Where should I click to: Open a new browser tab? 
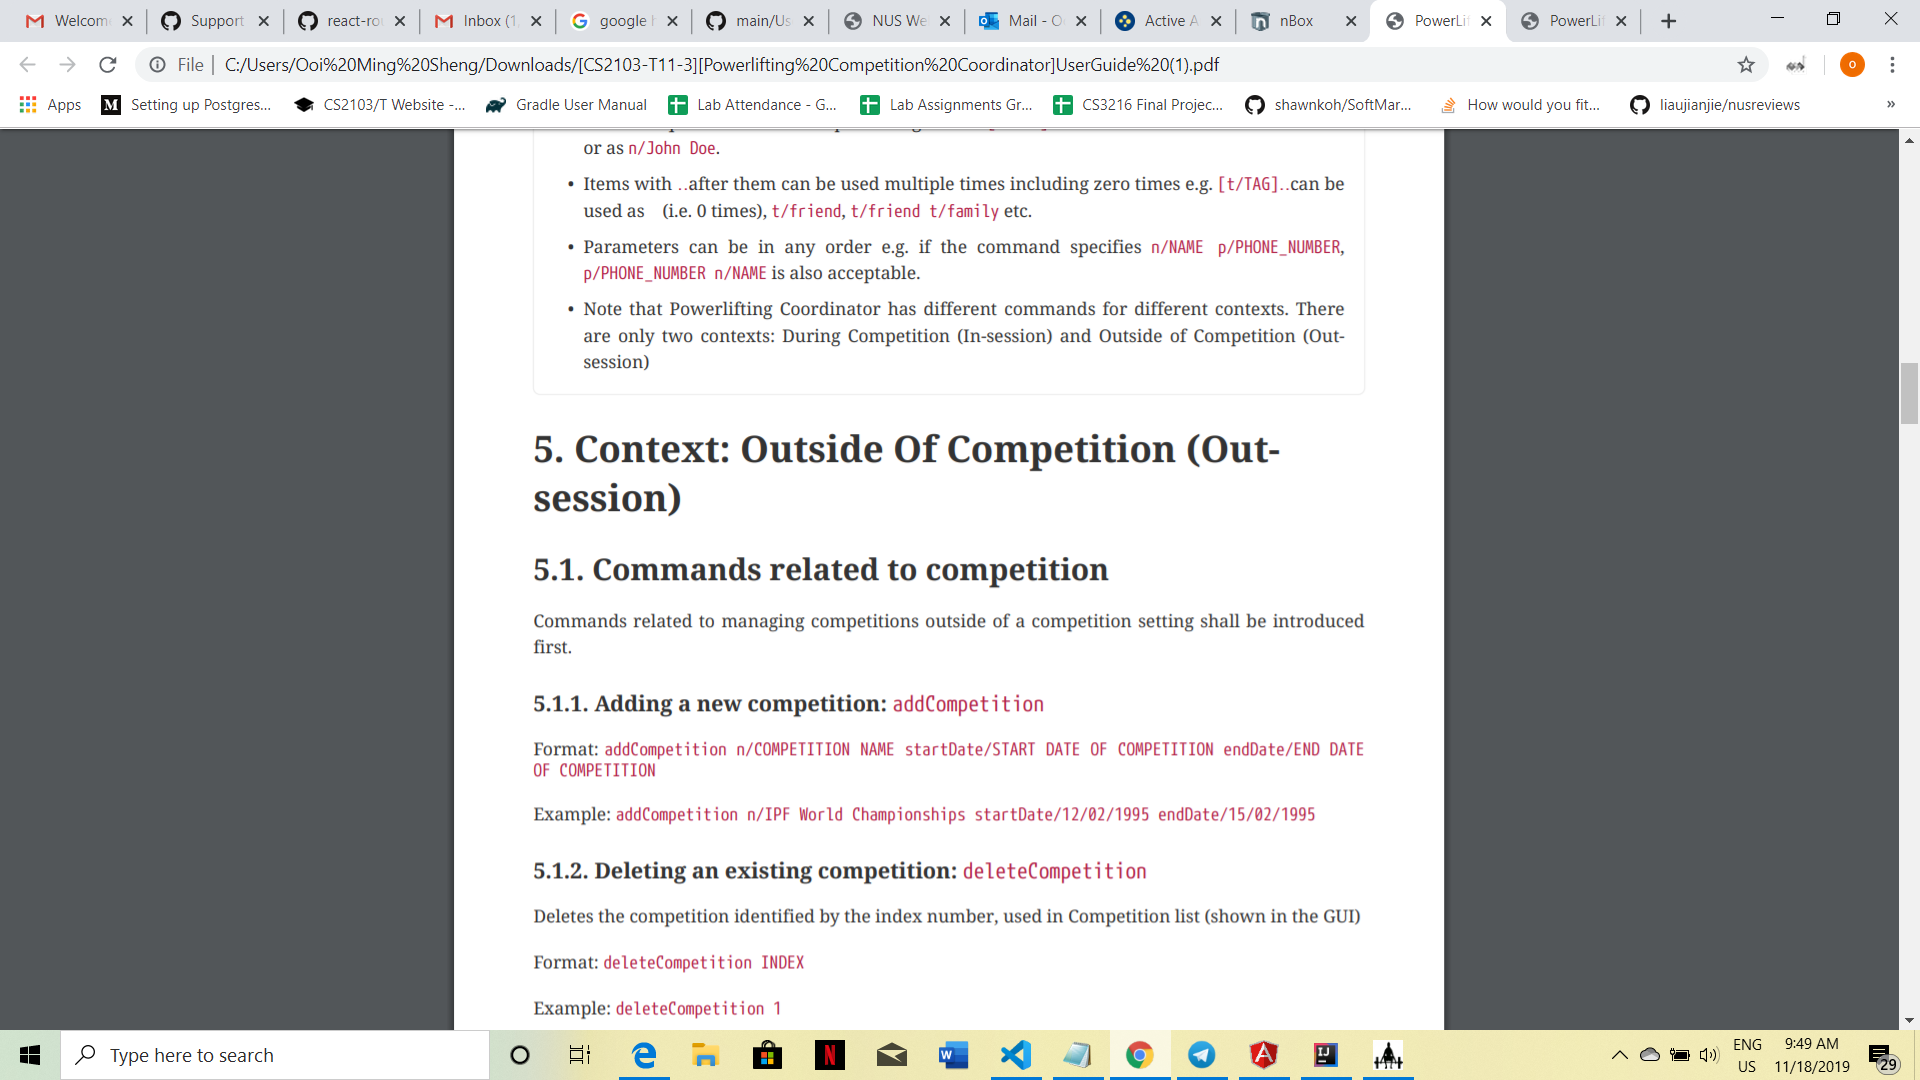click(1668, 21)
